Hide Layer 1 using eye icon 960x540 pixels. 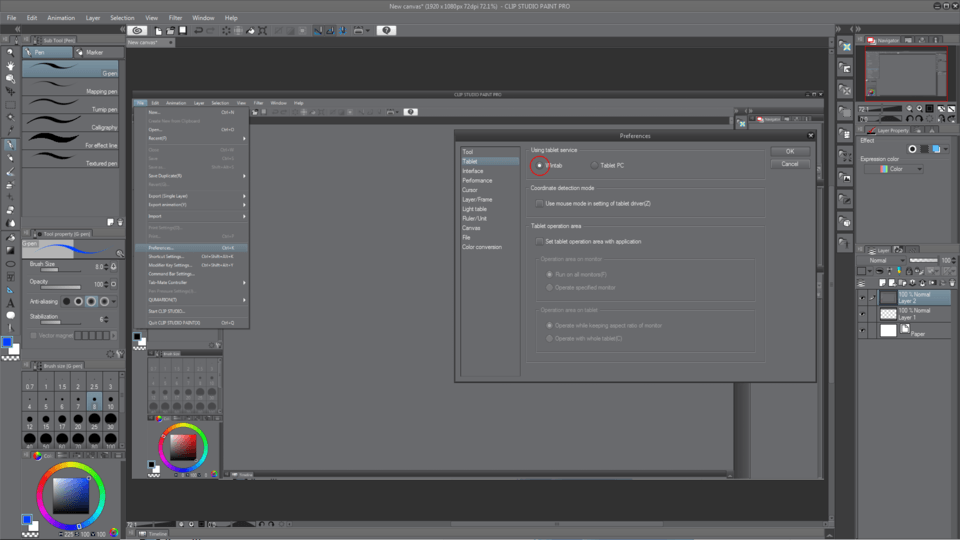863,313
